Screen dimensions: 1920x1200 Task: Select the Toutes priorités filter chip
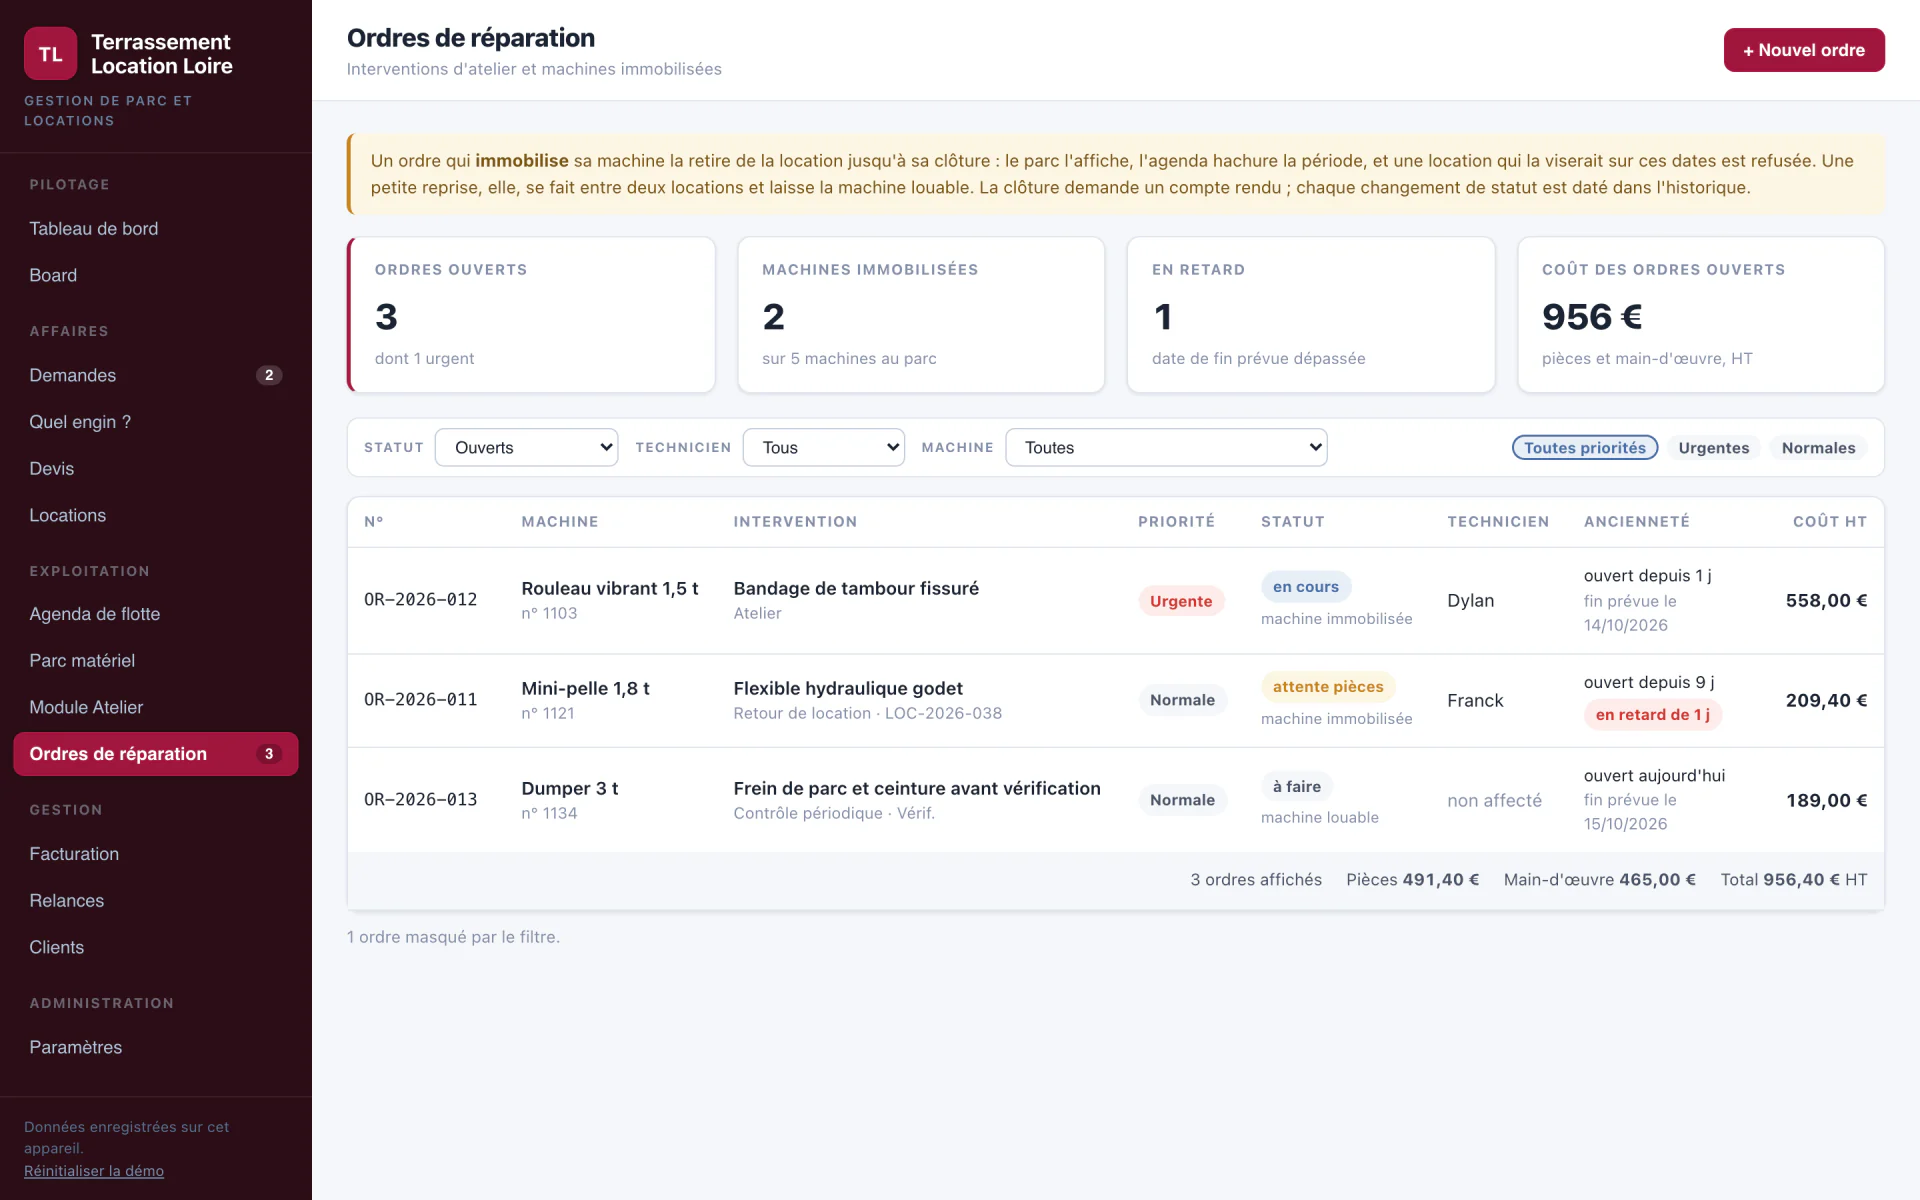(x=1584, y=447)
